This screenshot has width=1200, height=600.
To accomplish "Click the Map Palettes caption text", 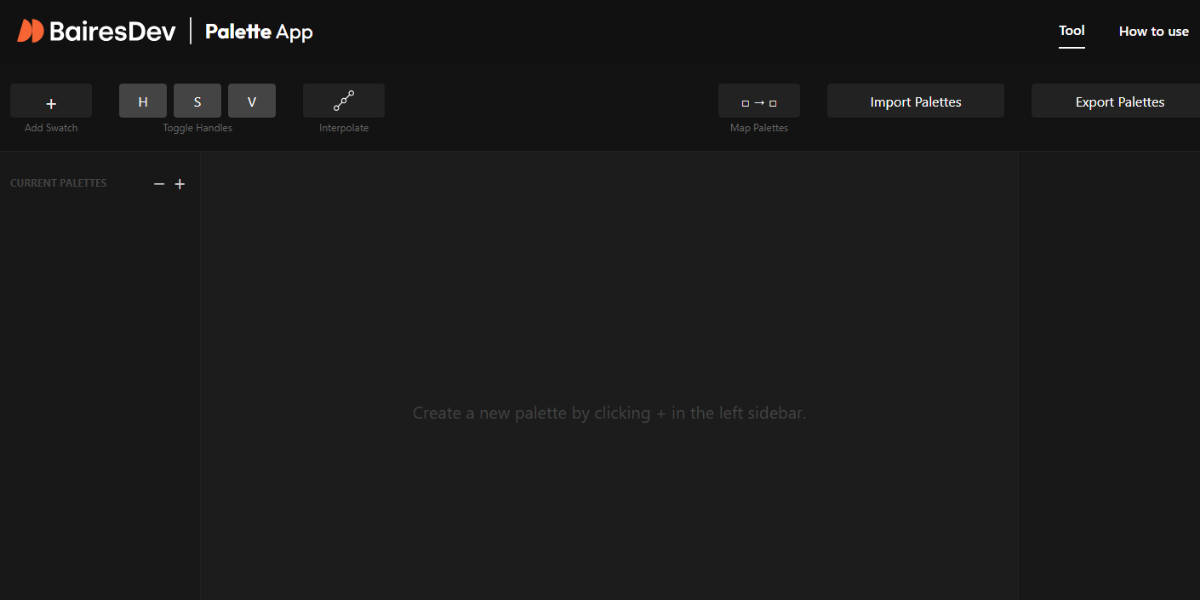I will (x=758, y=128).
